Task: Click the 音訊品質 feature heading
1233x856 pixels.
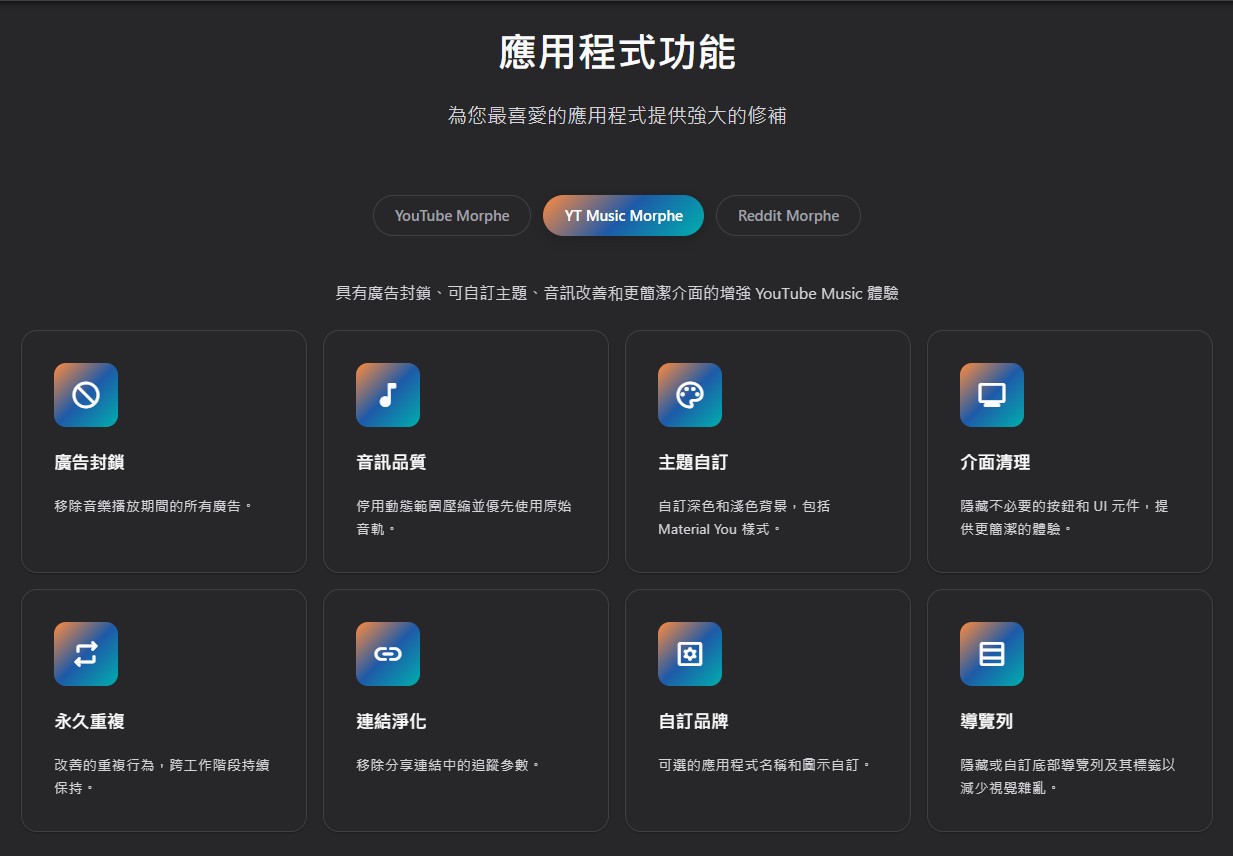Action: (391, 463)
